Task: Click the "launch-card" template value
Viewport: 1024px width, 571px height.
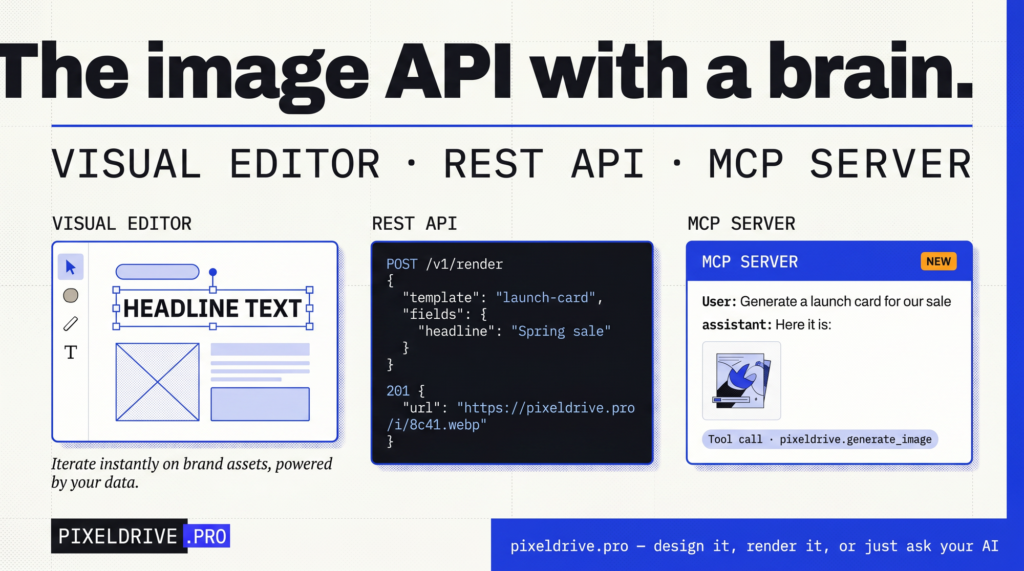Action: point(545,297)
